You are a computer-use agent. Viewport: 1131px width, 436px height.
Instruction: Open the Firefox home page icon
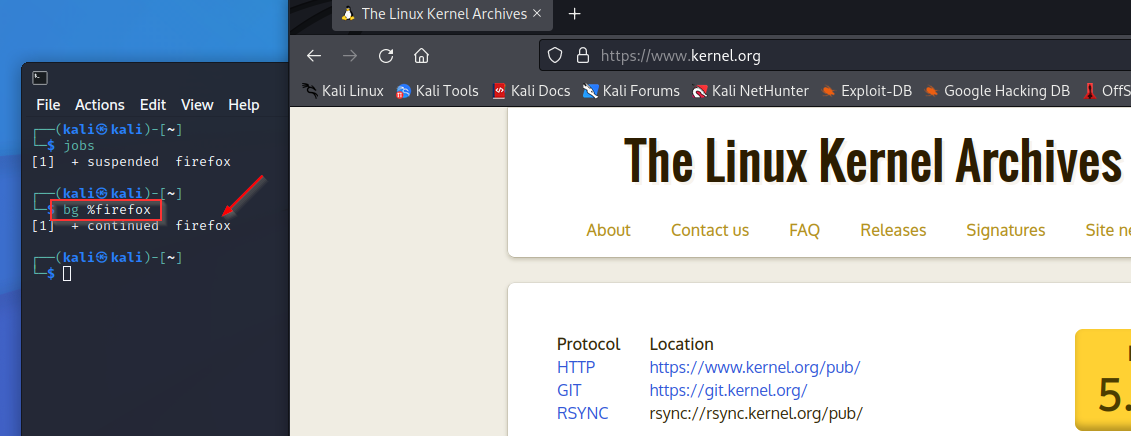click(421, 56)
